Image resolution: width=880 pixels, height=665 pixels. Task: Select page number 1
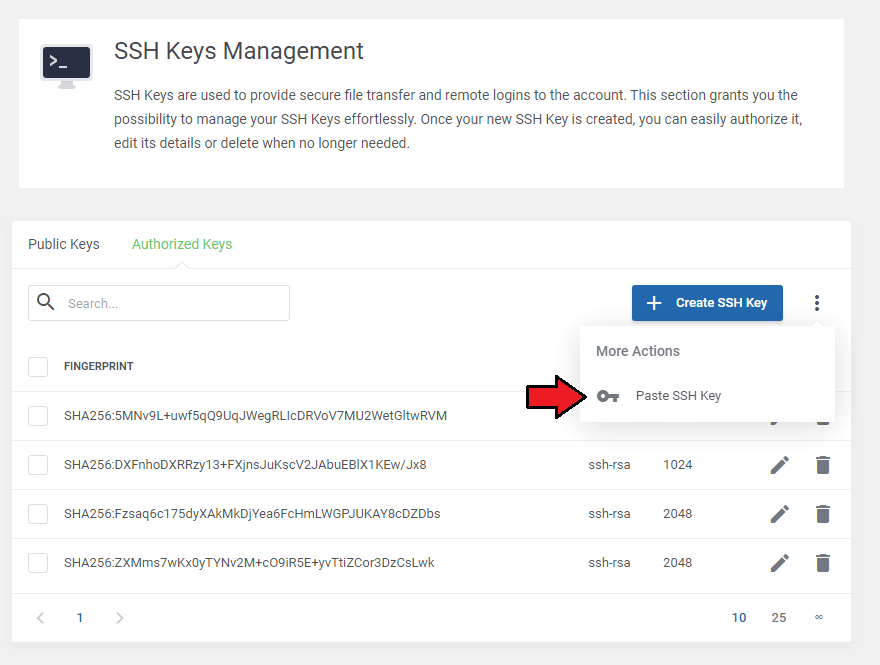[80, 618]
